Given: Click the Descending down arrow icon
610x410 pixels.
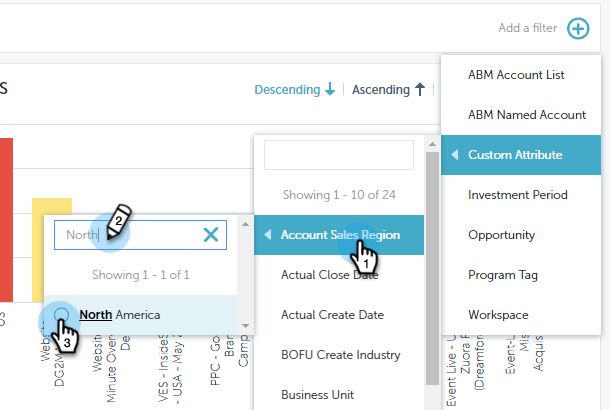Looking at the screenshot, I should pyautogui.click(x=330, y=90).
